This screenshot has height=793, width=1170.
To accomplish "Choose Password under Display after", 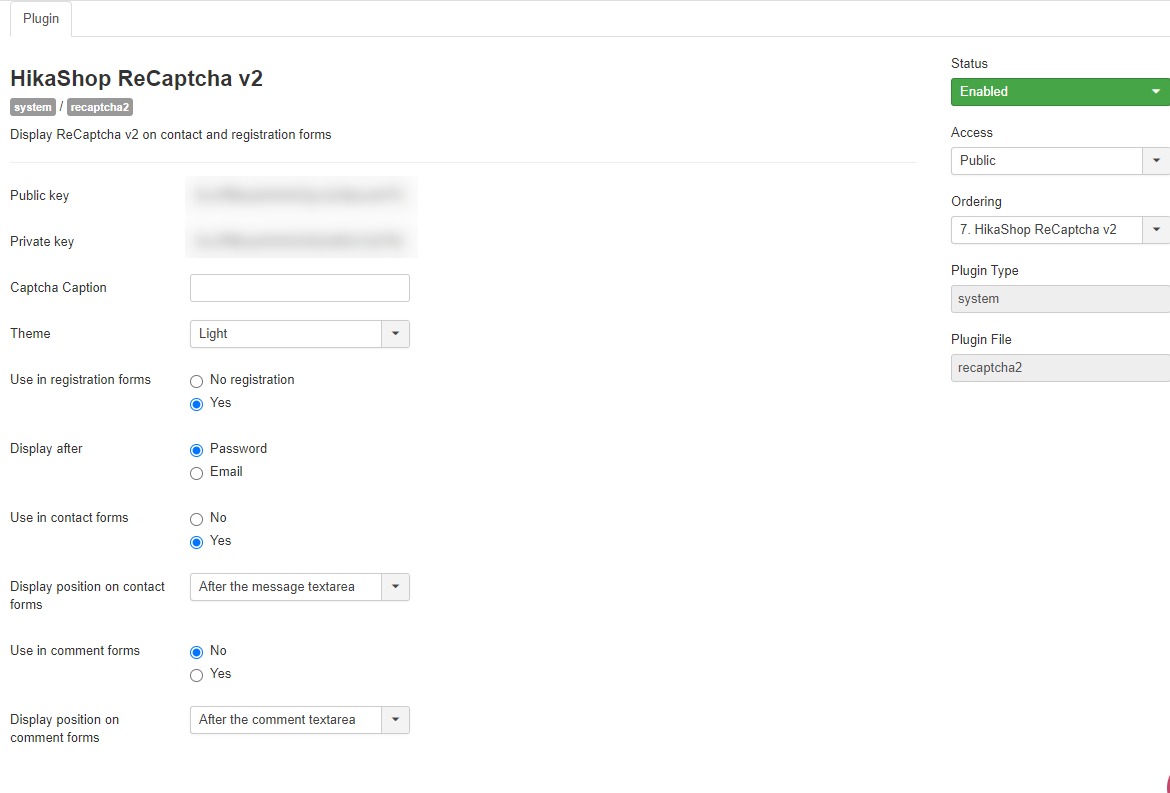I will (196, 451).
